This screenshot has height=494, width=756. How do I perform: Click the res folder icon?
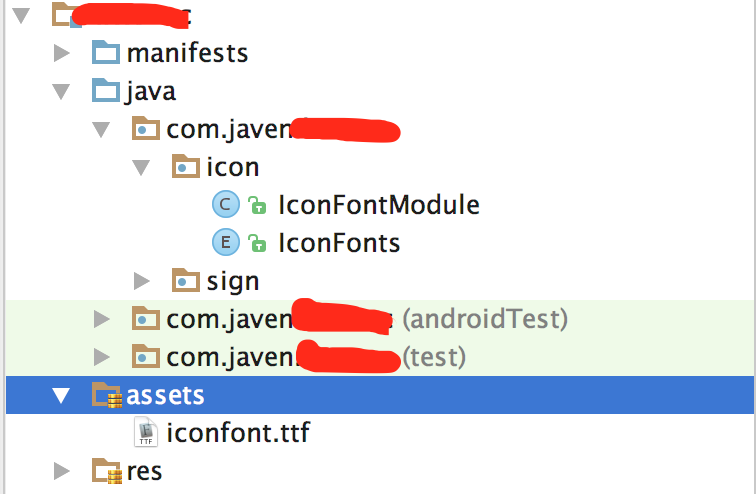(x=107, y=470)
